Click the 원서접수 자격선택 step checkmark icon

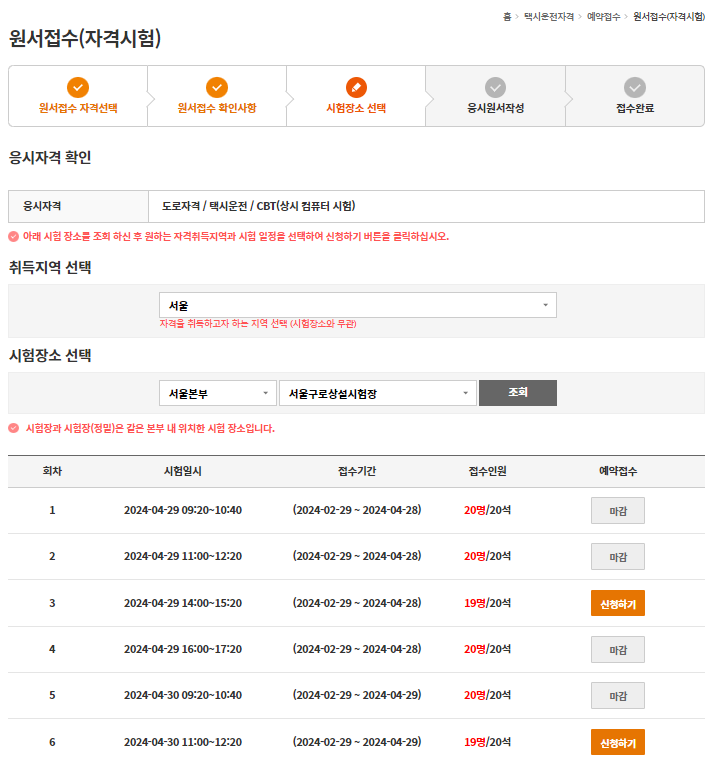pyautogui.click(x=78, y=87)
